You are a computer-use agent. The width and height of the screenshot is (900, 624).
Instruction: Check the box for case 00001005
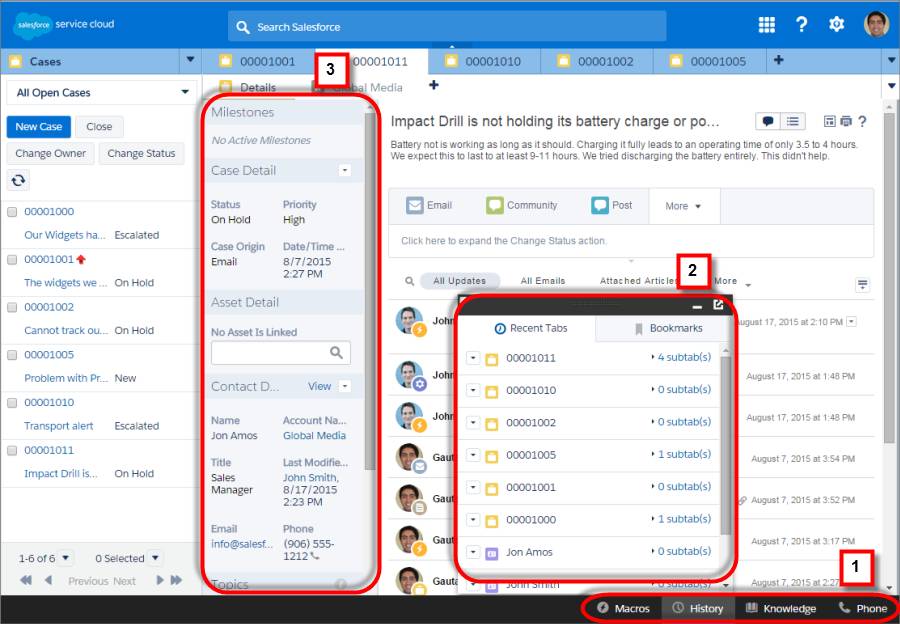(x=12, y=355)
